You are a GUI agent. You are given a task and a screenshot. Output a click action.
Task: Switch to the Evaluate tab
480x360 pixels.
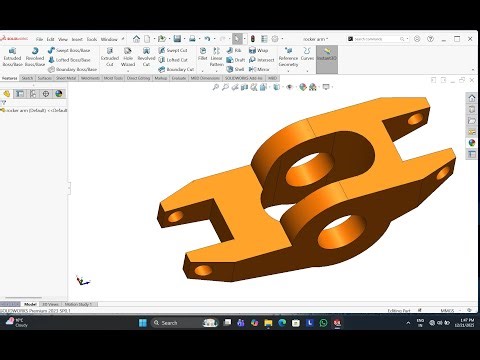[179, 78]
